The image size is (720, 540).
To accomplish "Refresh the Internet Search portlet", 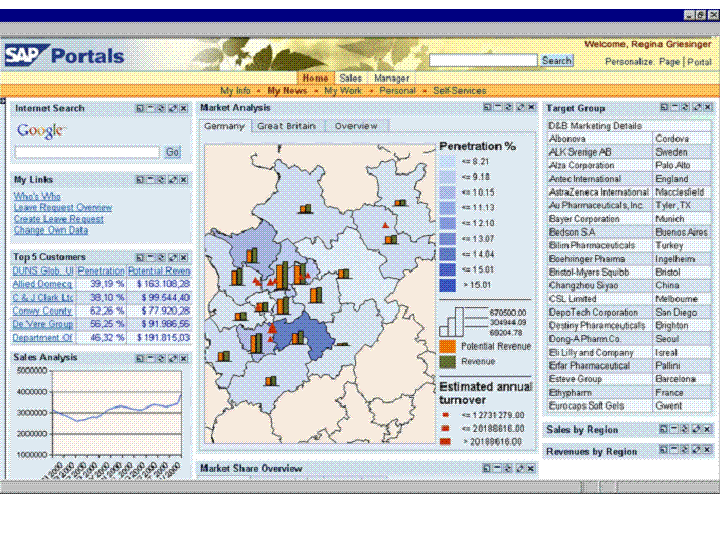I will point(161,108).
